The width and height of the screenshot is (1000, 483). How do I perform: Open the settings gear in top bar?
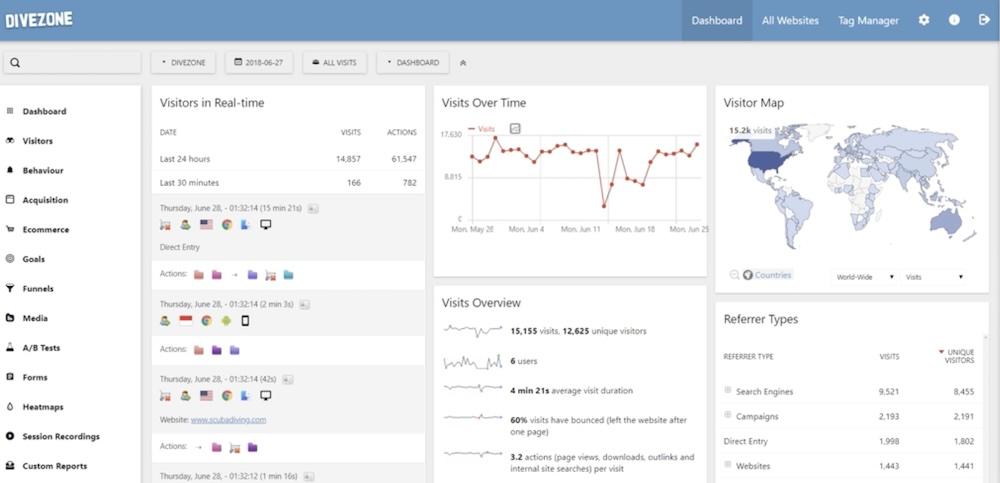(924, 20)
